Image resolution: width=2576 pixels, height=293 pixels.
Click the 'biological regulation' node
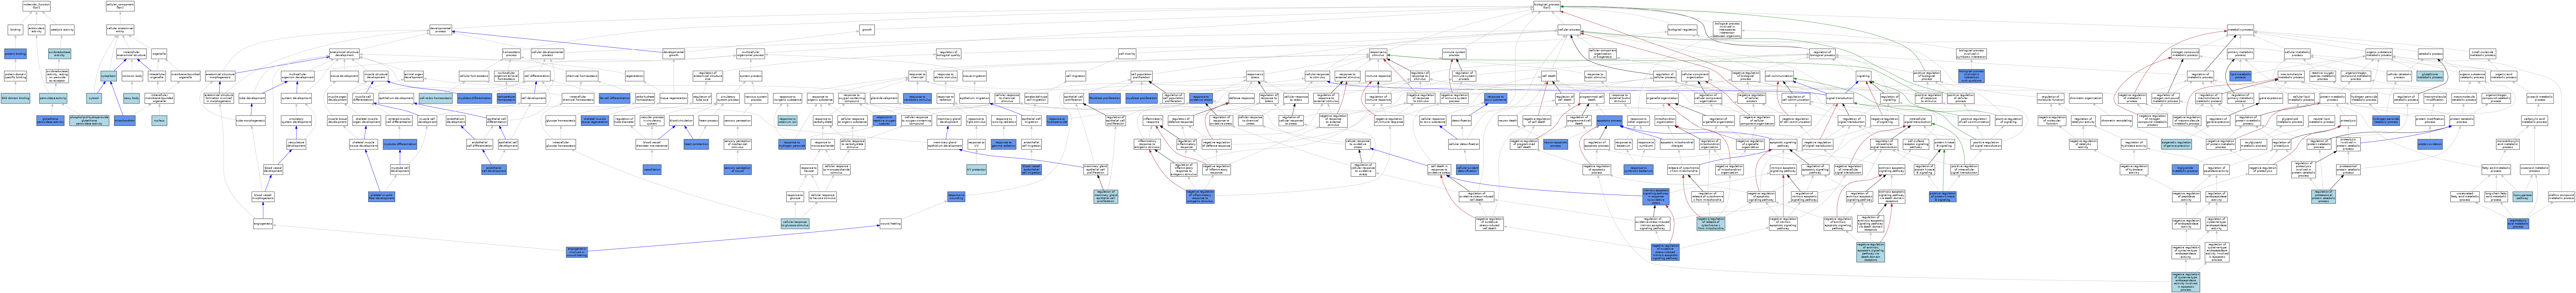point(1682,30)
